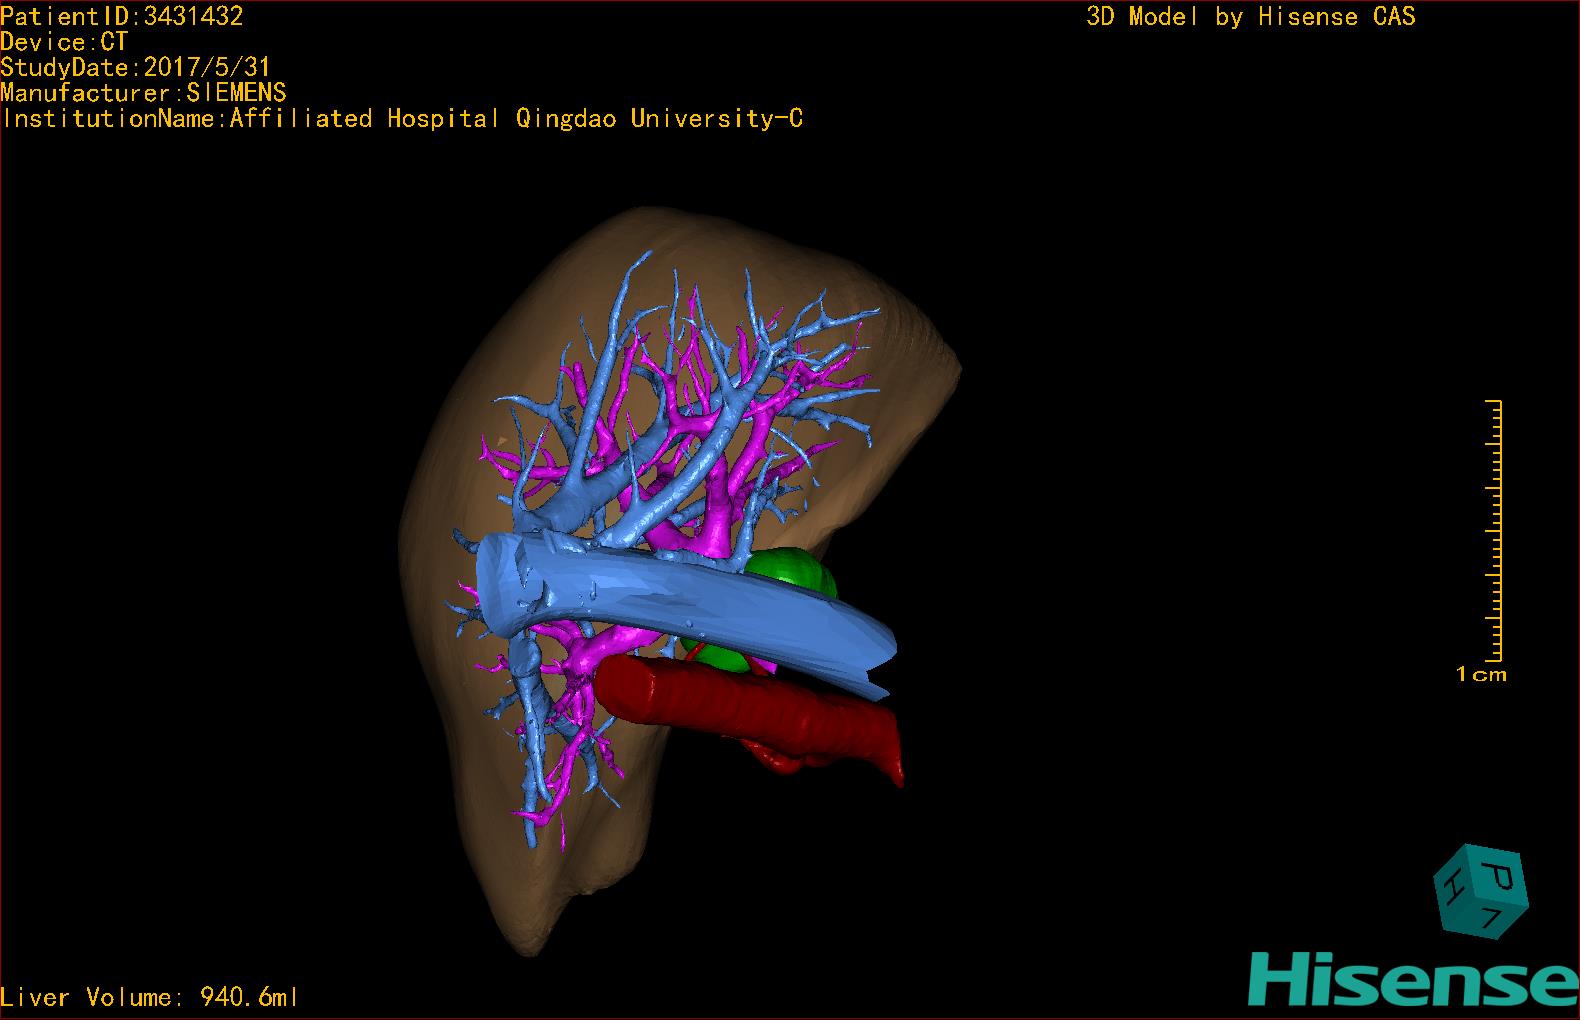The image size is (1580, 1020).
Task: Click the 3D Model by Hisense CAS title
Action: tap(1250, 17)
